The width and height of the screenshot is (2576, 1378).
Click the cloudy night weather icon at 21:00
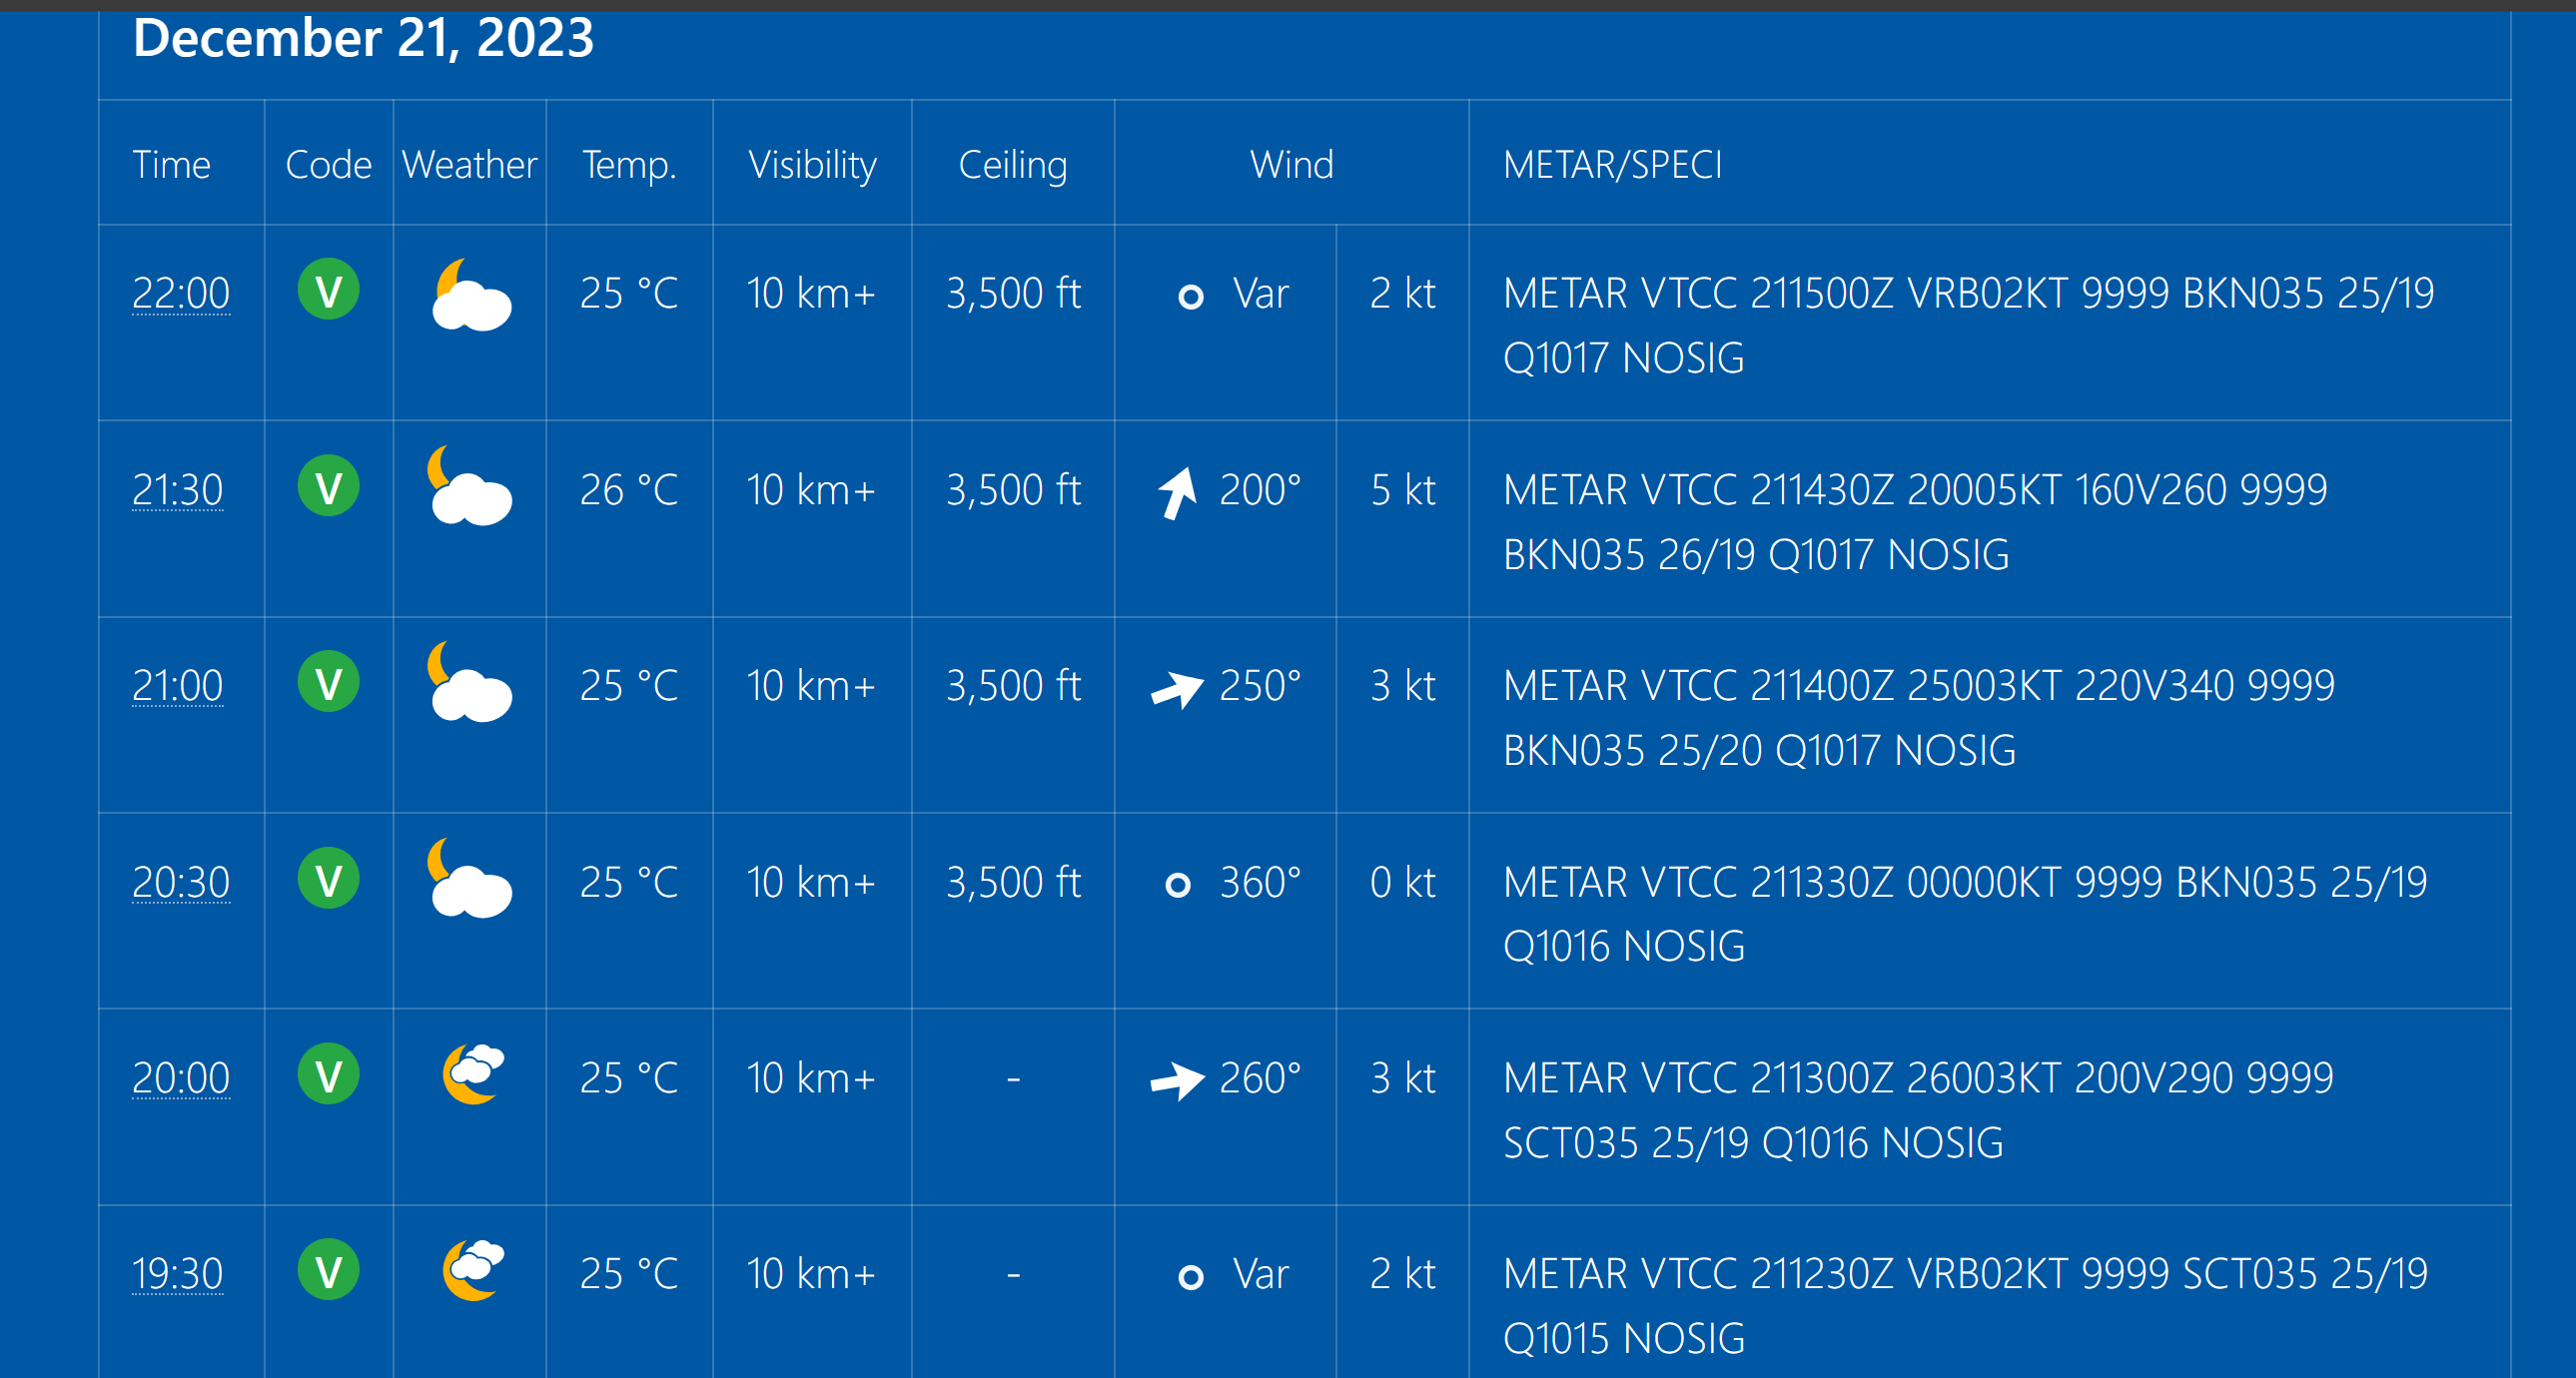point(470,682)
